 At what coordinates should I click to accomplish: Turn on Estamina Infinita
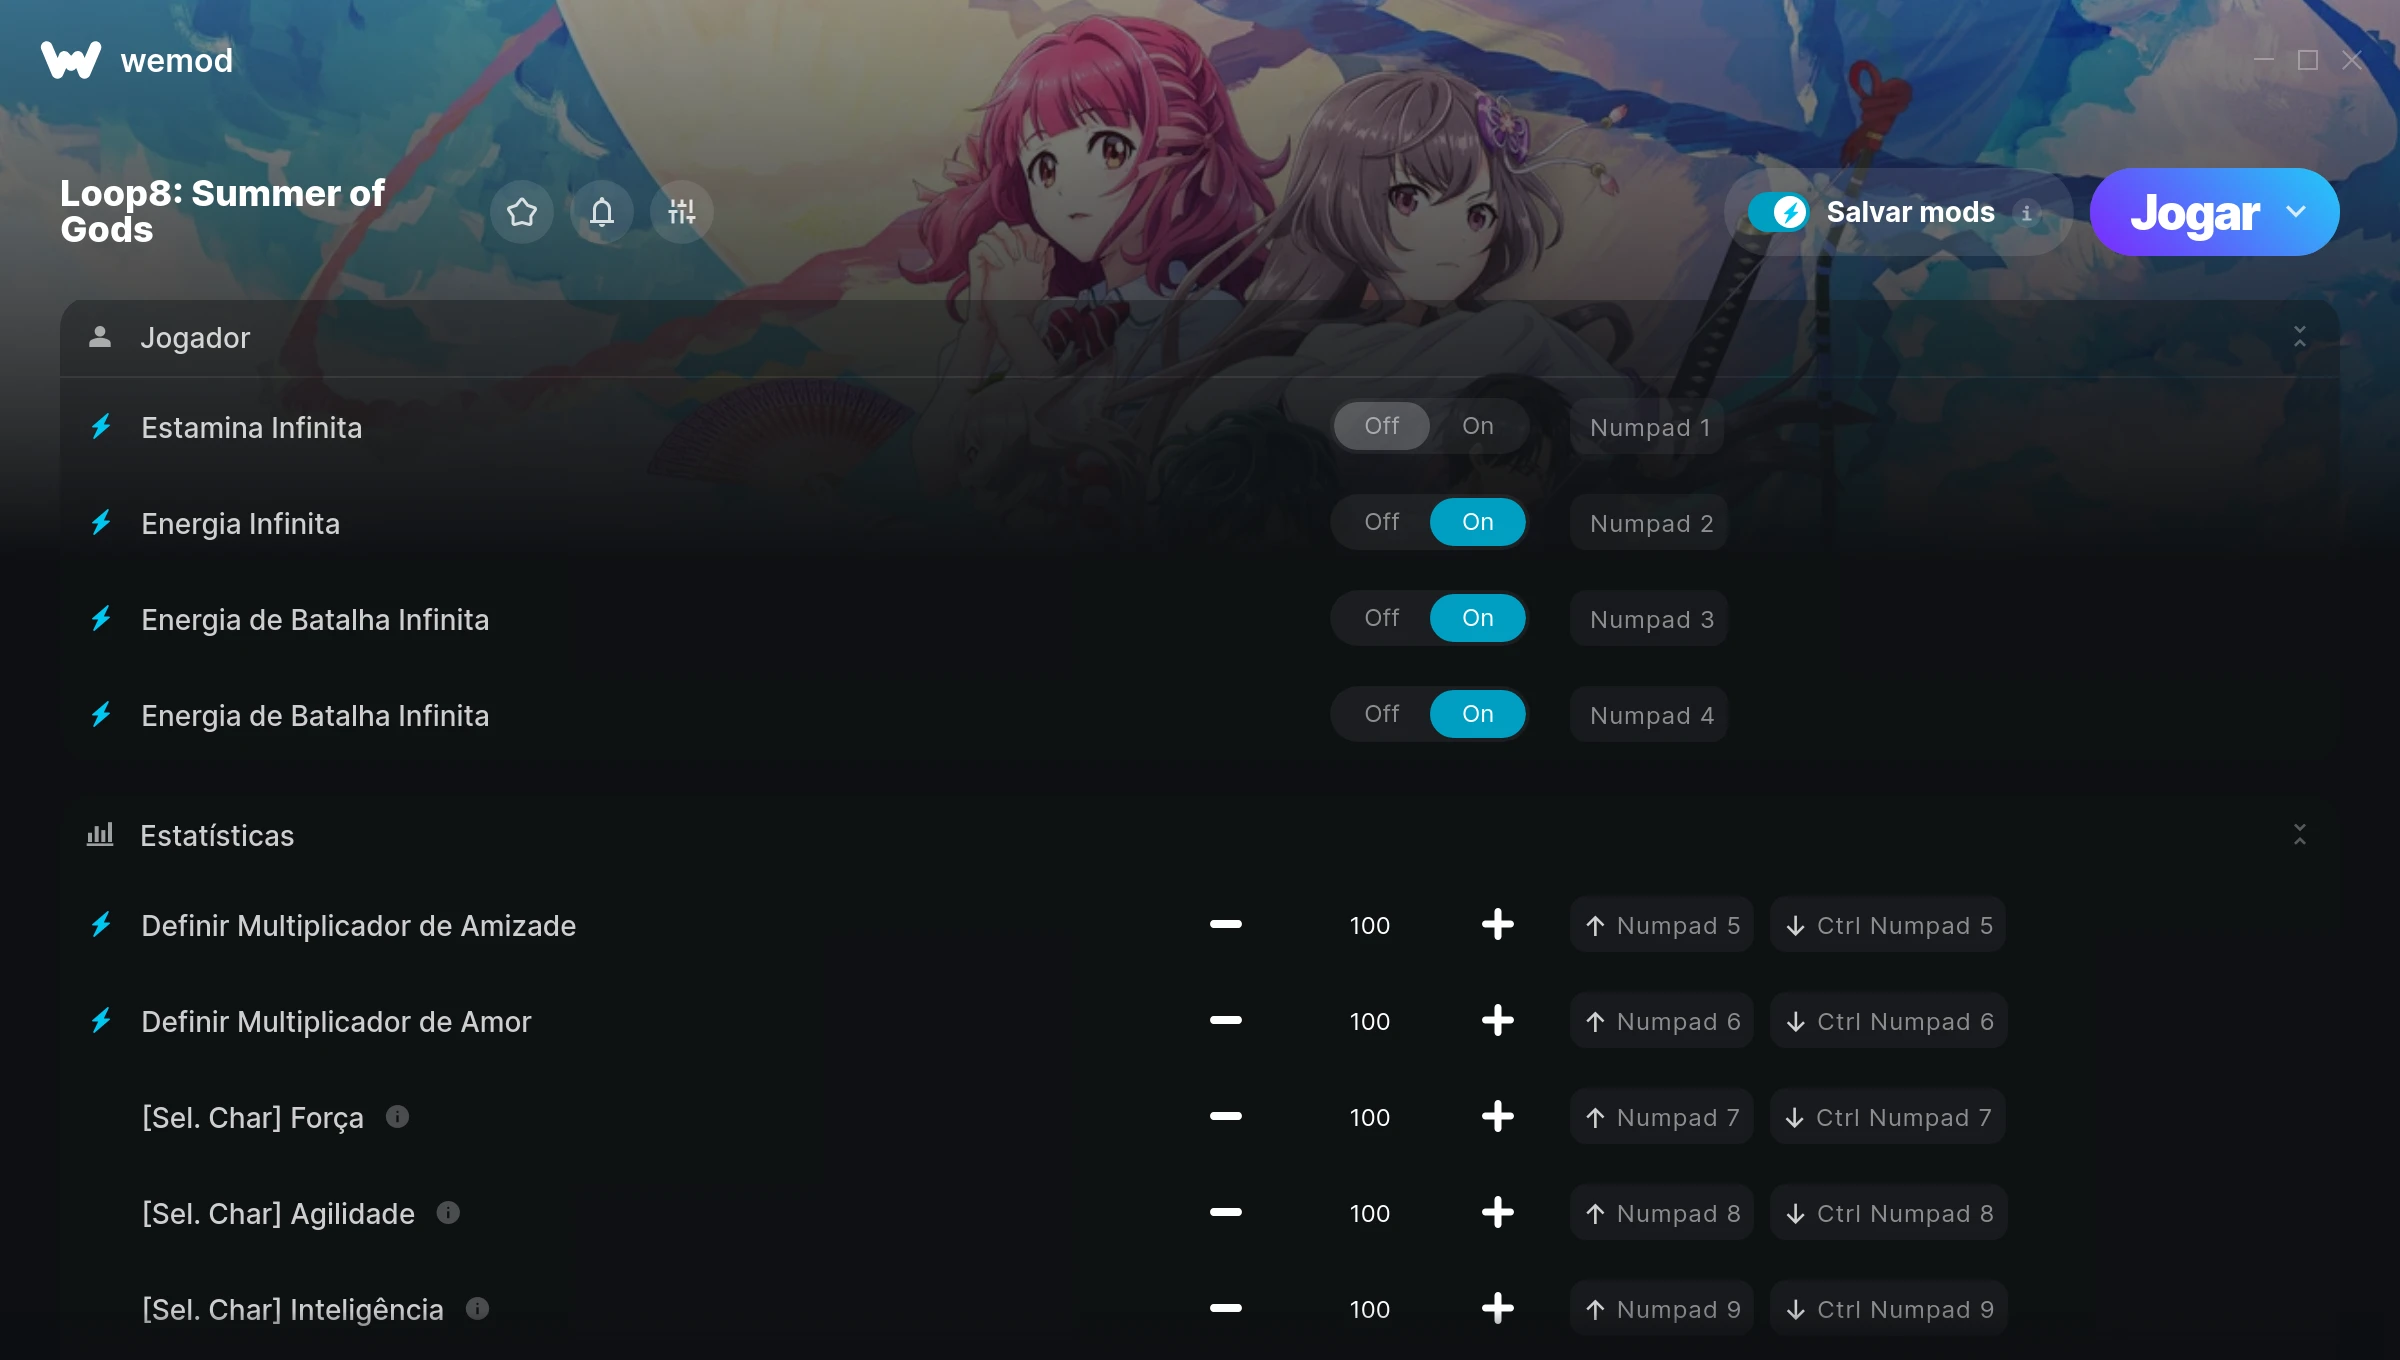coord(1478,426)
